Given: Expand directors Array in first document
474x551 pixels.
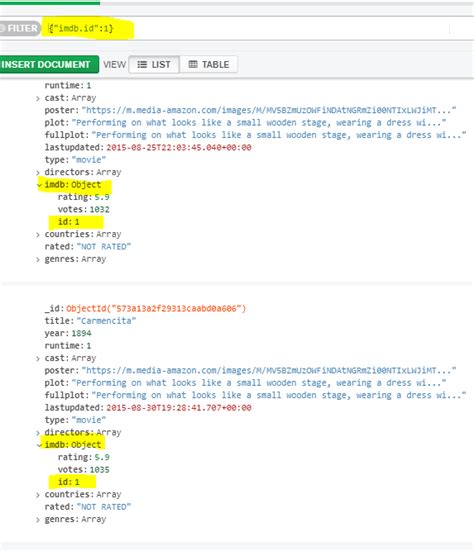Looking at the screenshot, I should click(38, 173).
